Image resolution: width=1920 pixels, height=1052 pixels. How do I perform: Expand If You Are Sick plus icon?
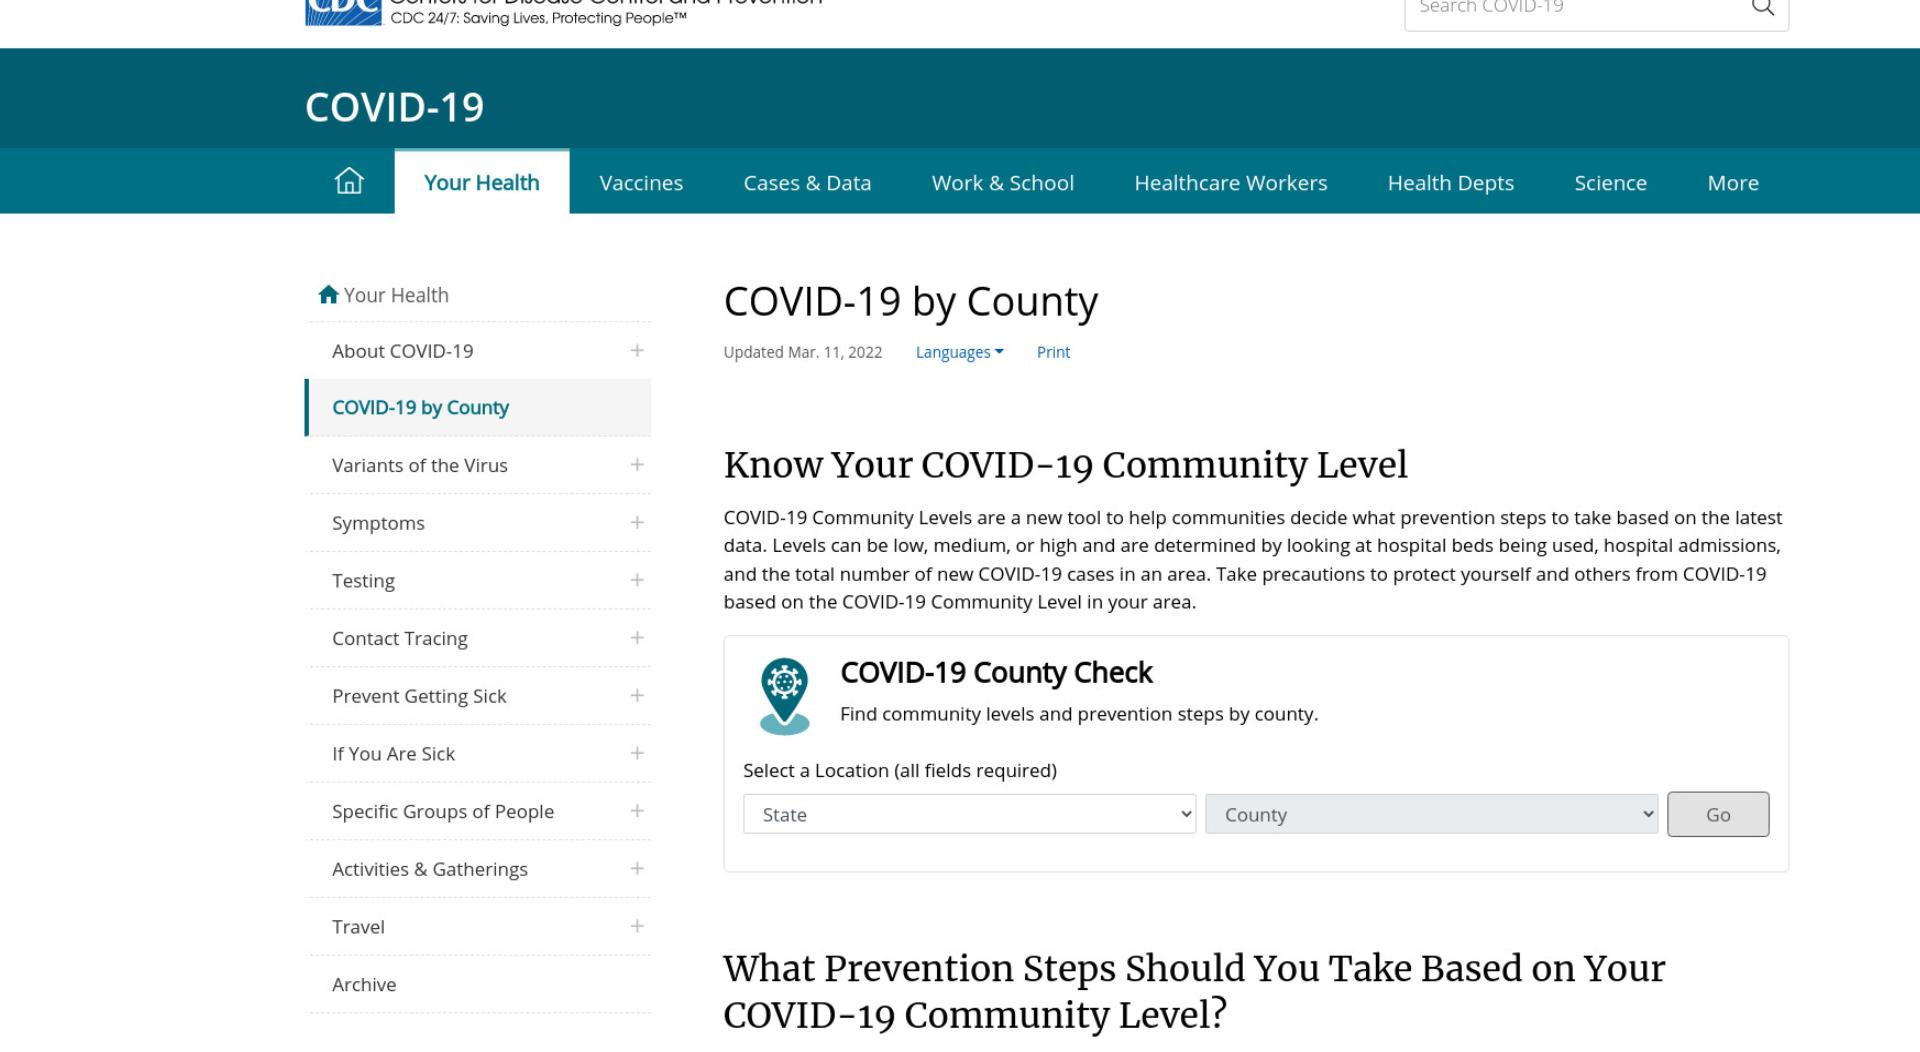point(637,753)
